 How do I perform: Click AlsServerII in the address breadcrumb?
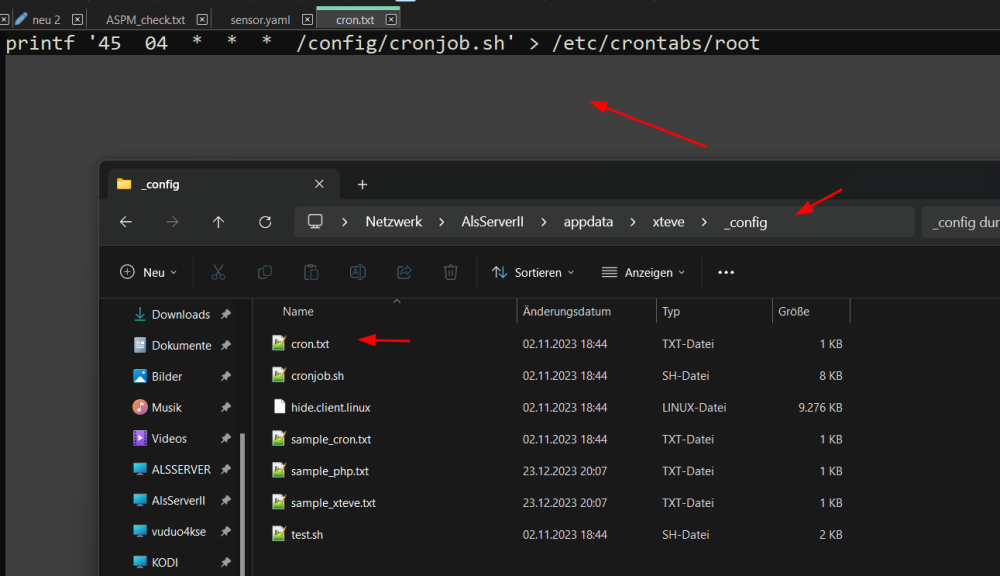click(492, 222)
